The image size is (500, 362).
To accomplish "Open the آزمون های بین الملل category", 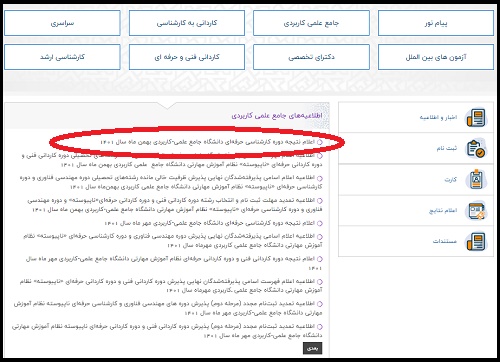I will (436, 57).
